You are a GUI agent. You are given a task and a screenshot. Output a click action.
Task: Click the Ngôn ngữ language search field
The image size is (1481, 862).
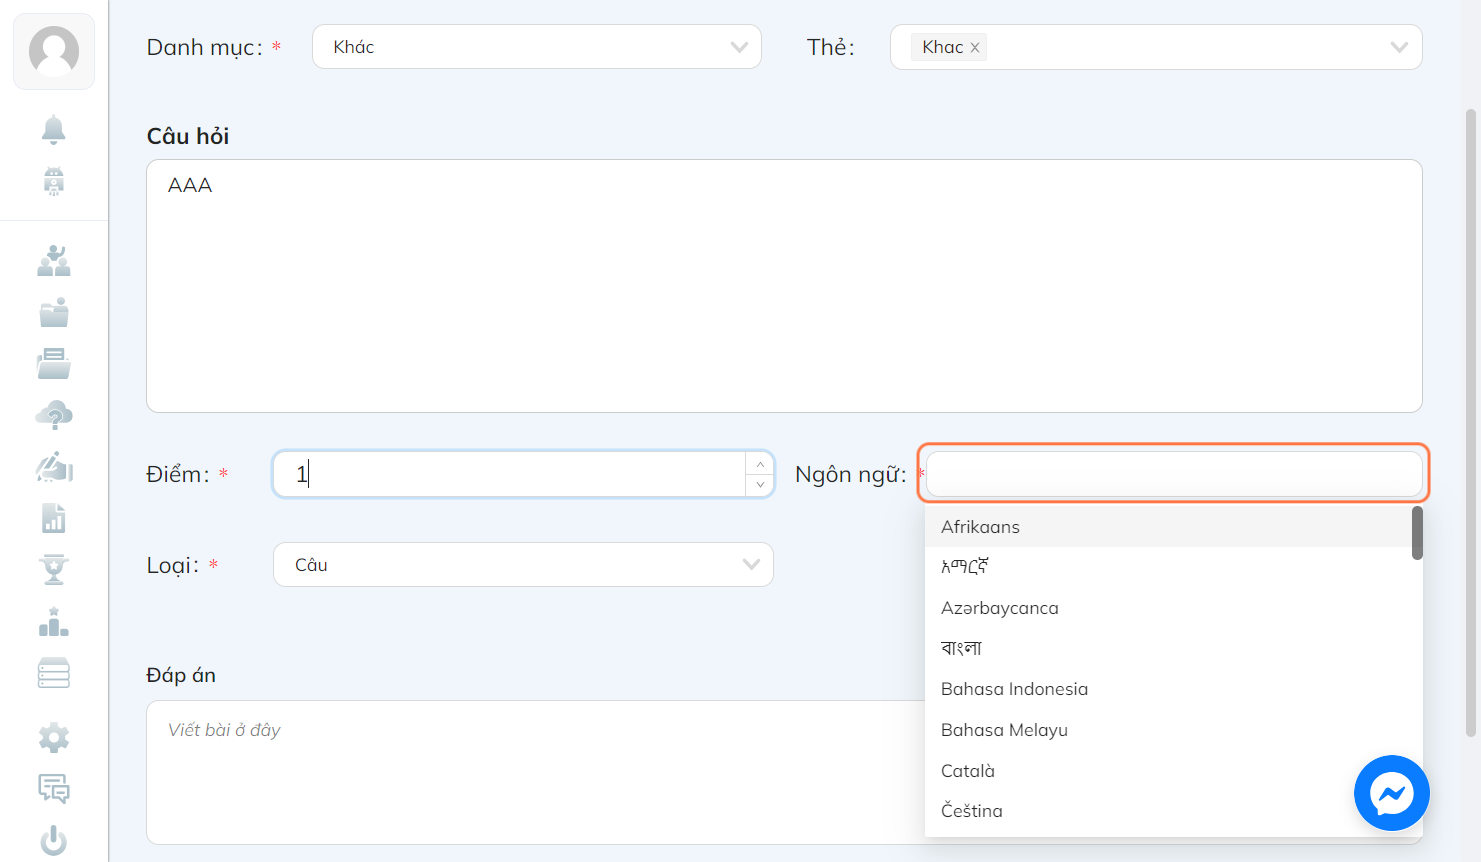(1174, 473)
